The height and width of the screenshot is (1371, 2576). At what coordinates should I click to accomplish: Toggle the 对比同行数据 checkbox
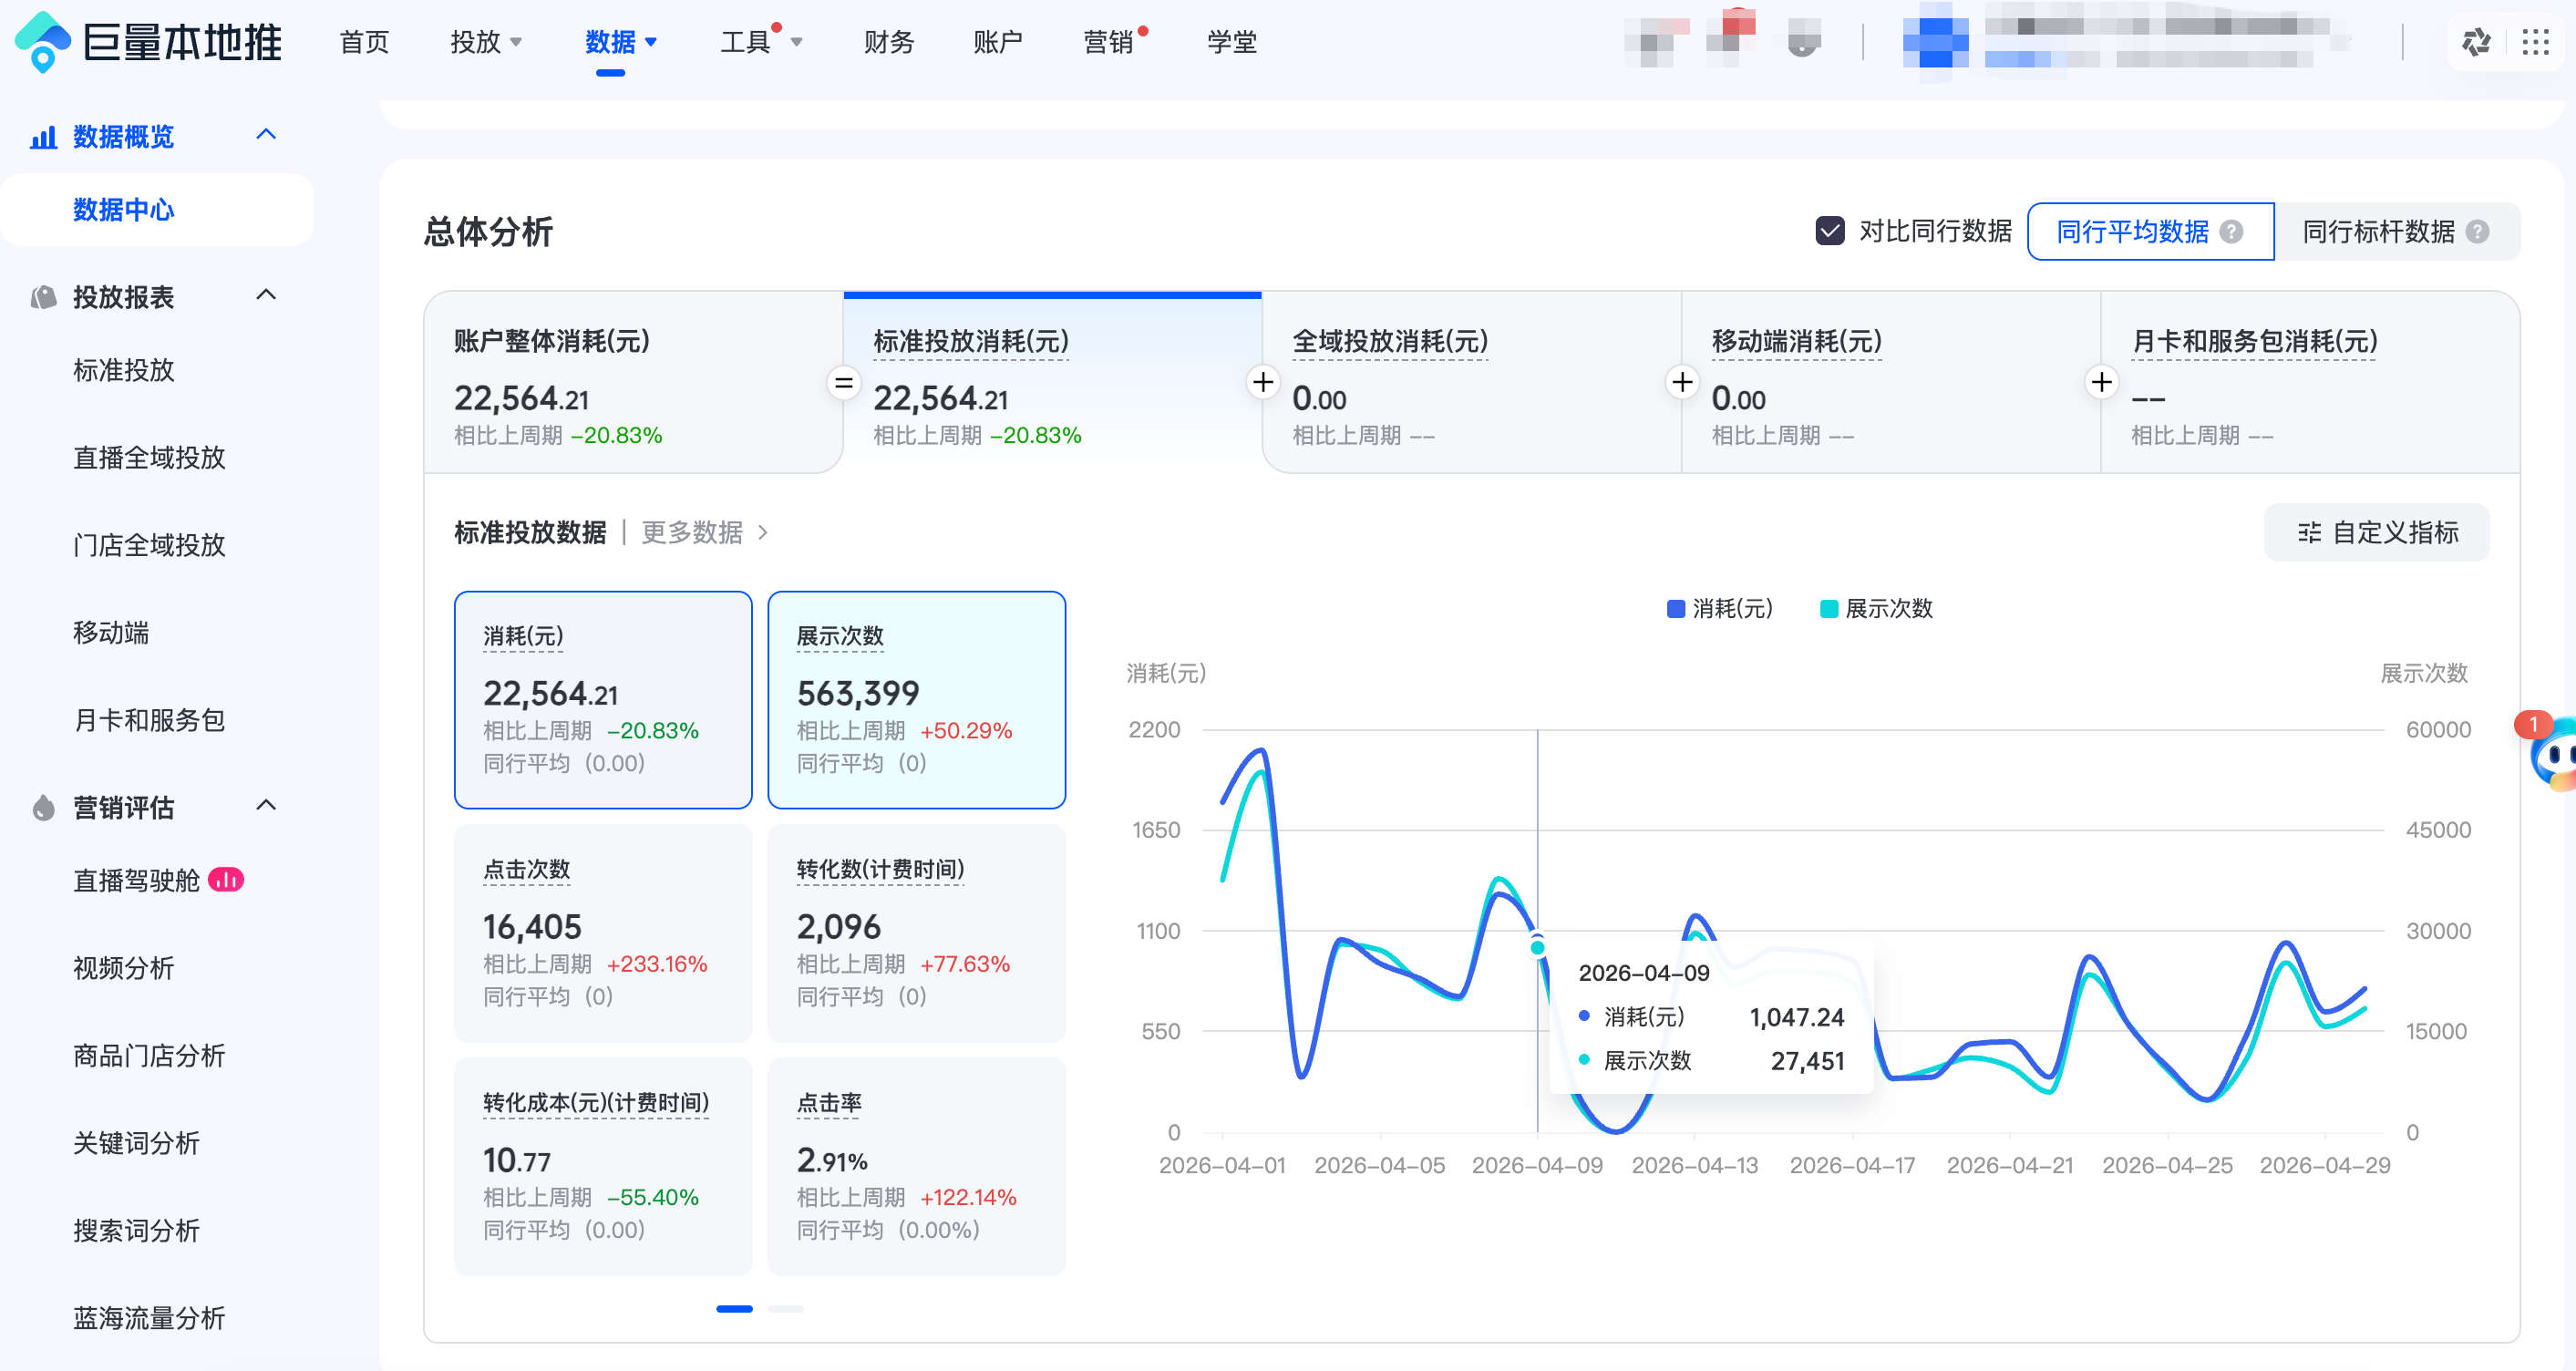point(1829,232)
